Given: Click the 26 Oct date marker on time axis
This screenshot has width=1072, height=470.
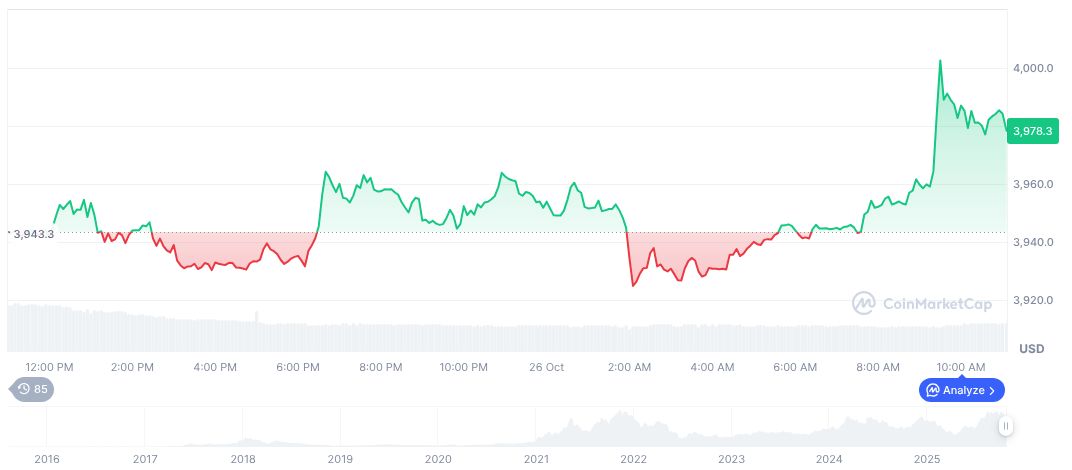Looking at the screenshot, I should 547,367.
